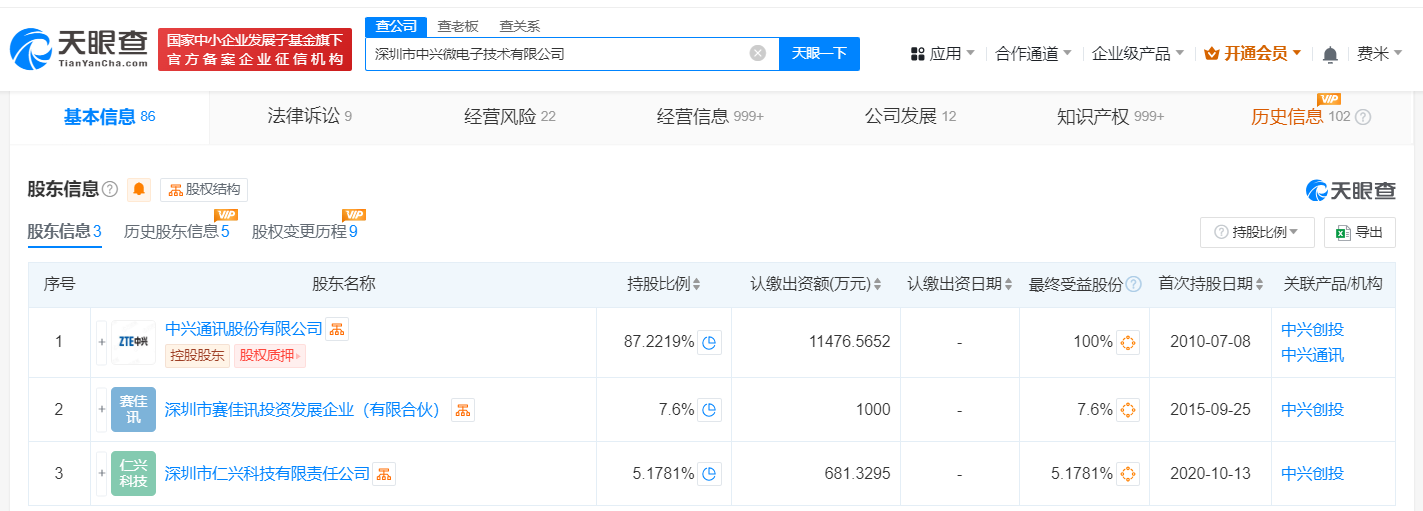The width and height of the screenshot is (1423, 511).
Task: Open the 费米 user account dropdown
Action: tap(1379, 54)
